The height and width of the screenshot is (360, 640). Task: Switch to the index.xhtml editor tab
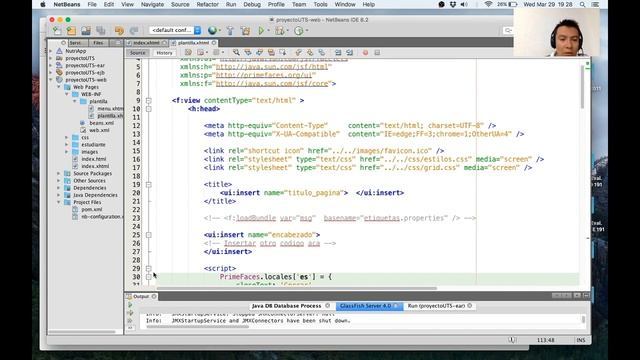tap(147, 43)
